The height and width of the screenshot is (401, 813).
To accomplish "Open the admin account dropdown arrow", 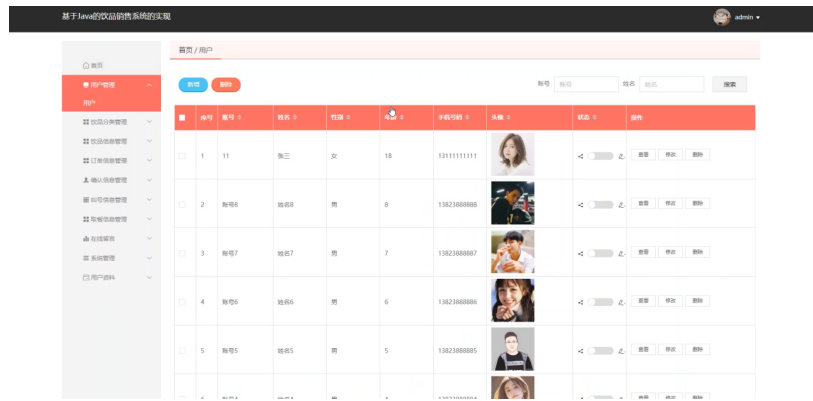I will pyautogui.click(x=758, y=18).
